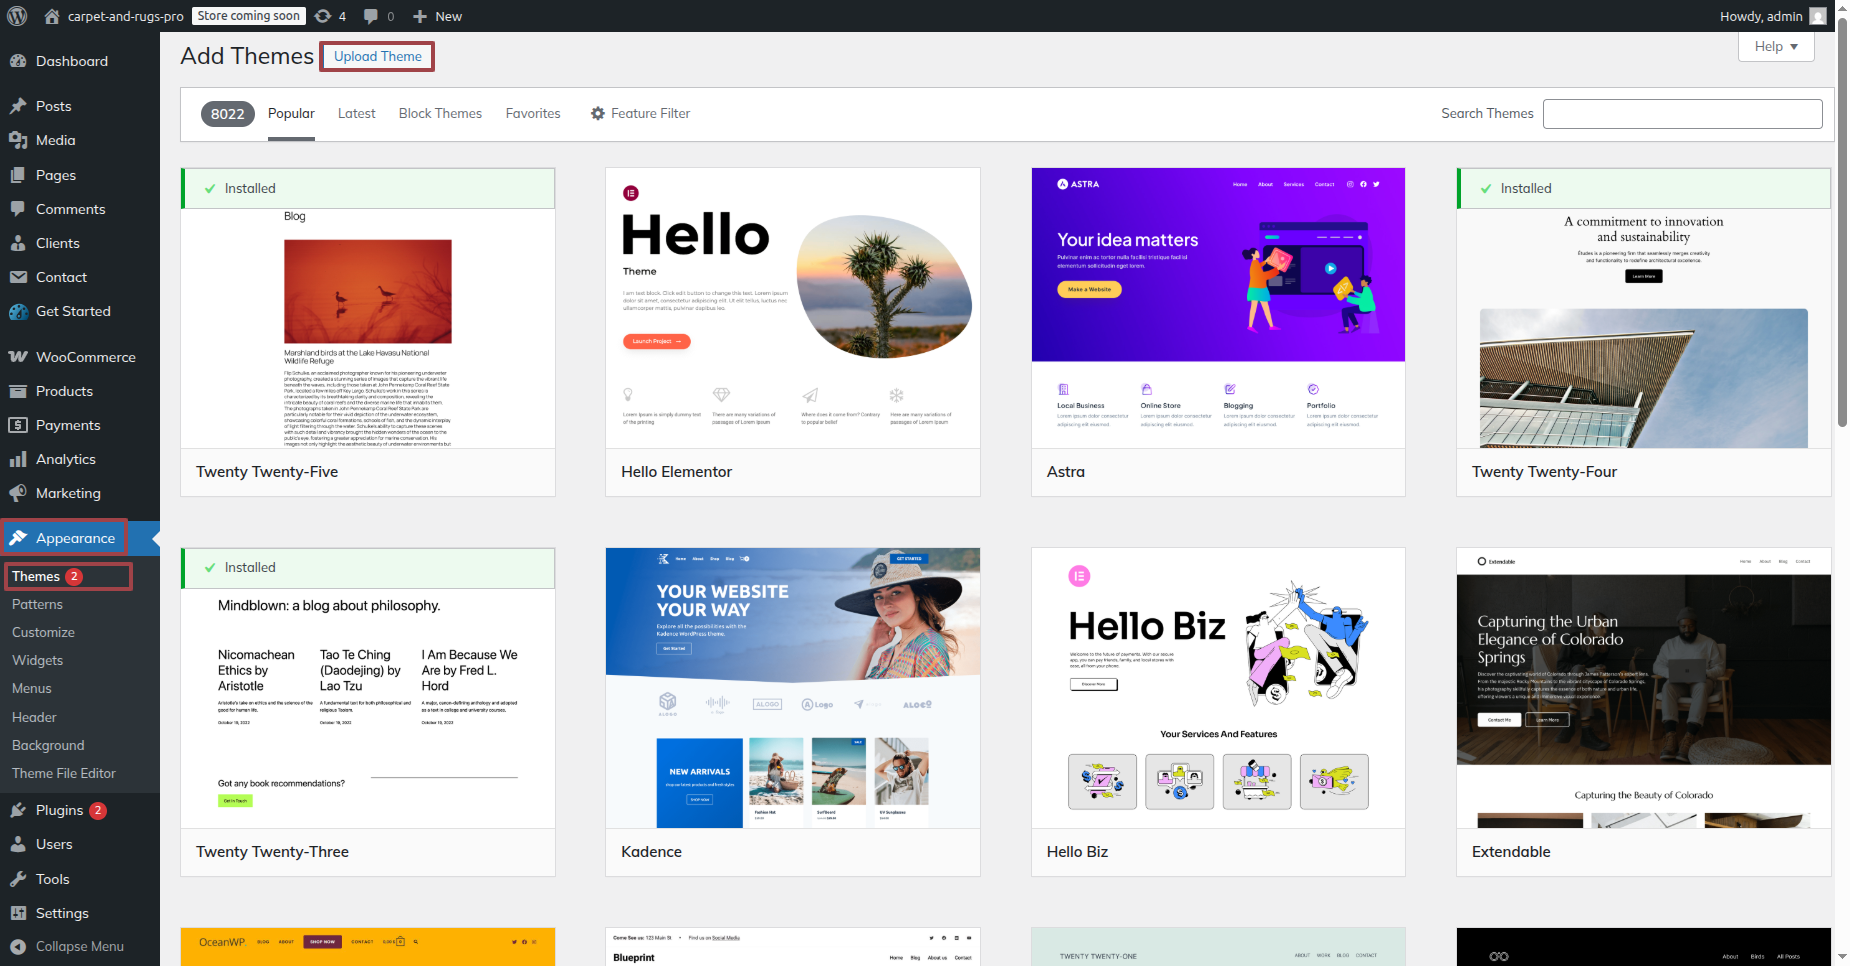Click the Add Themes page heading
1850x966 pixels.
(247, 56)
